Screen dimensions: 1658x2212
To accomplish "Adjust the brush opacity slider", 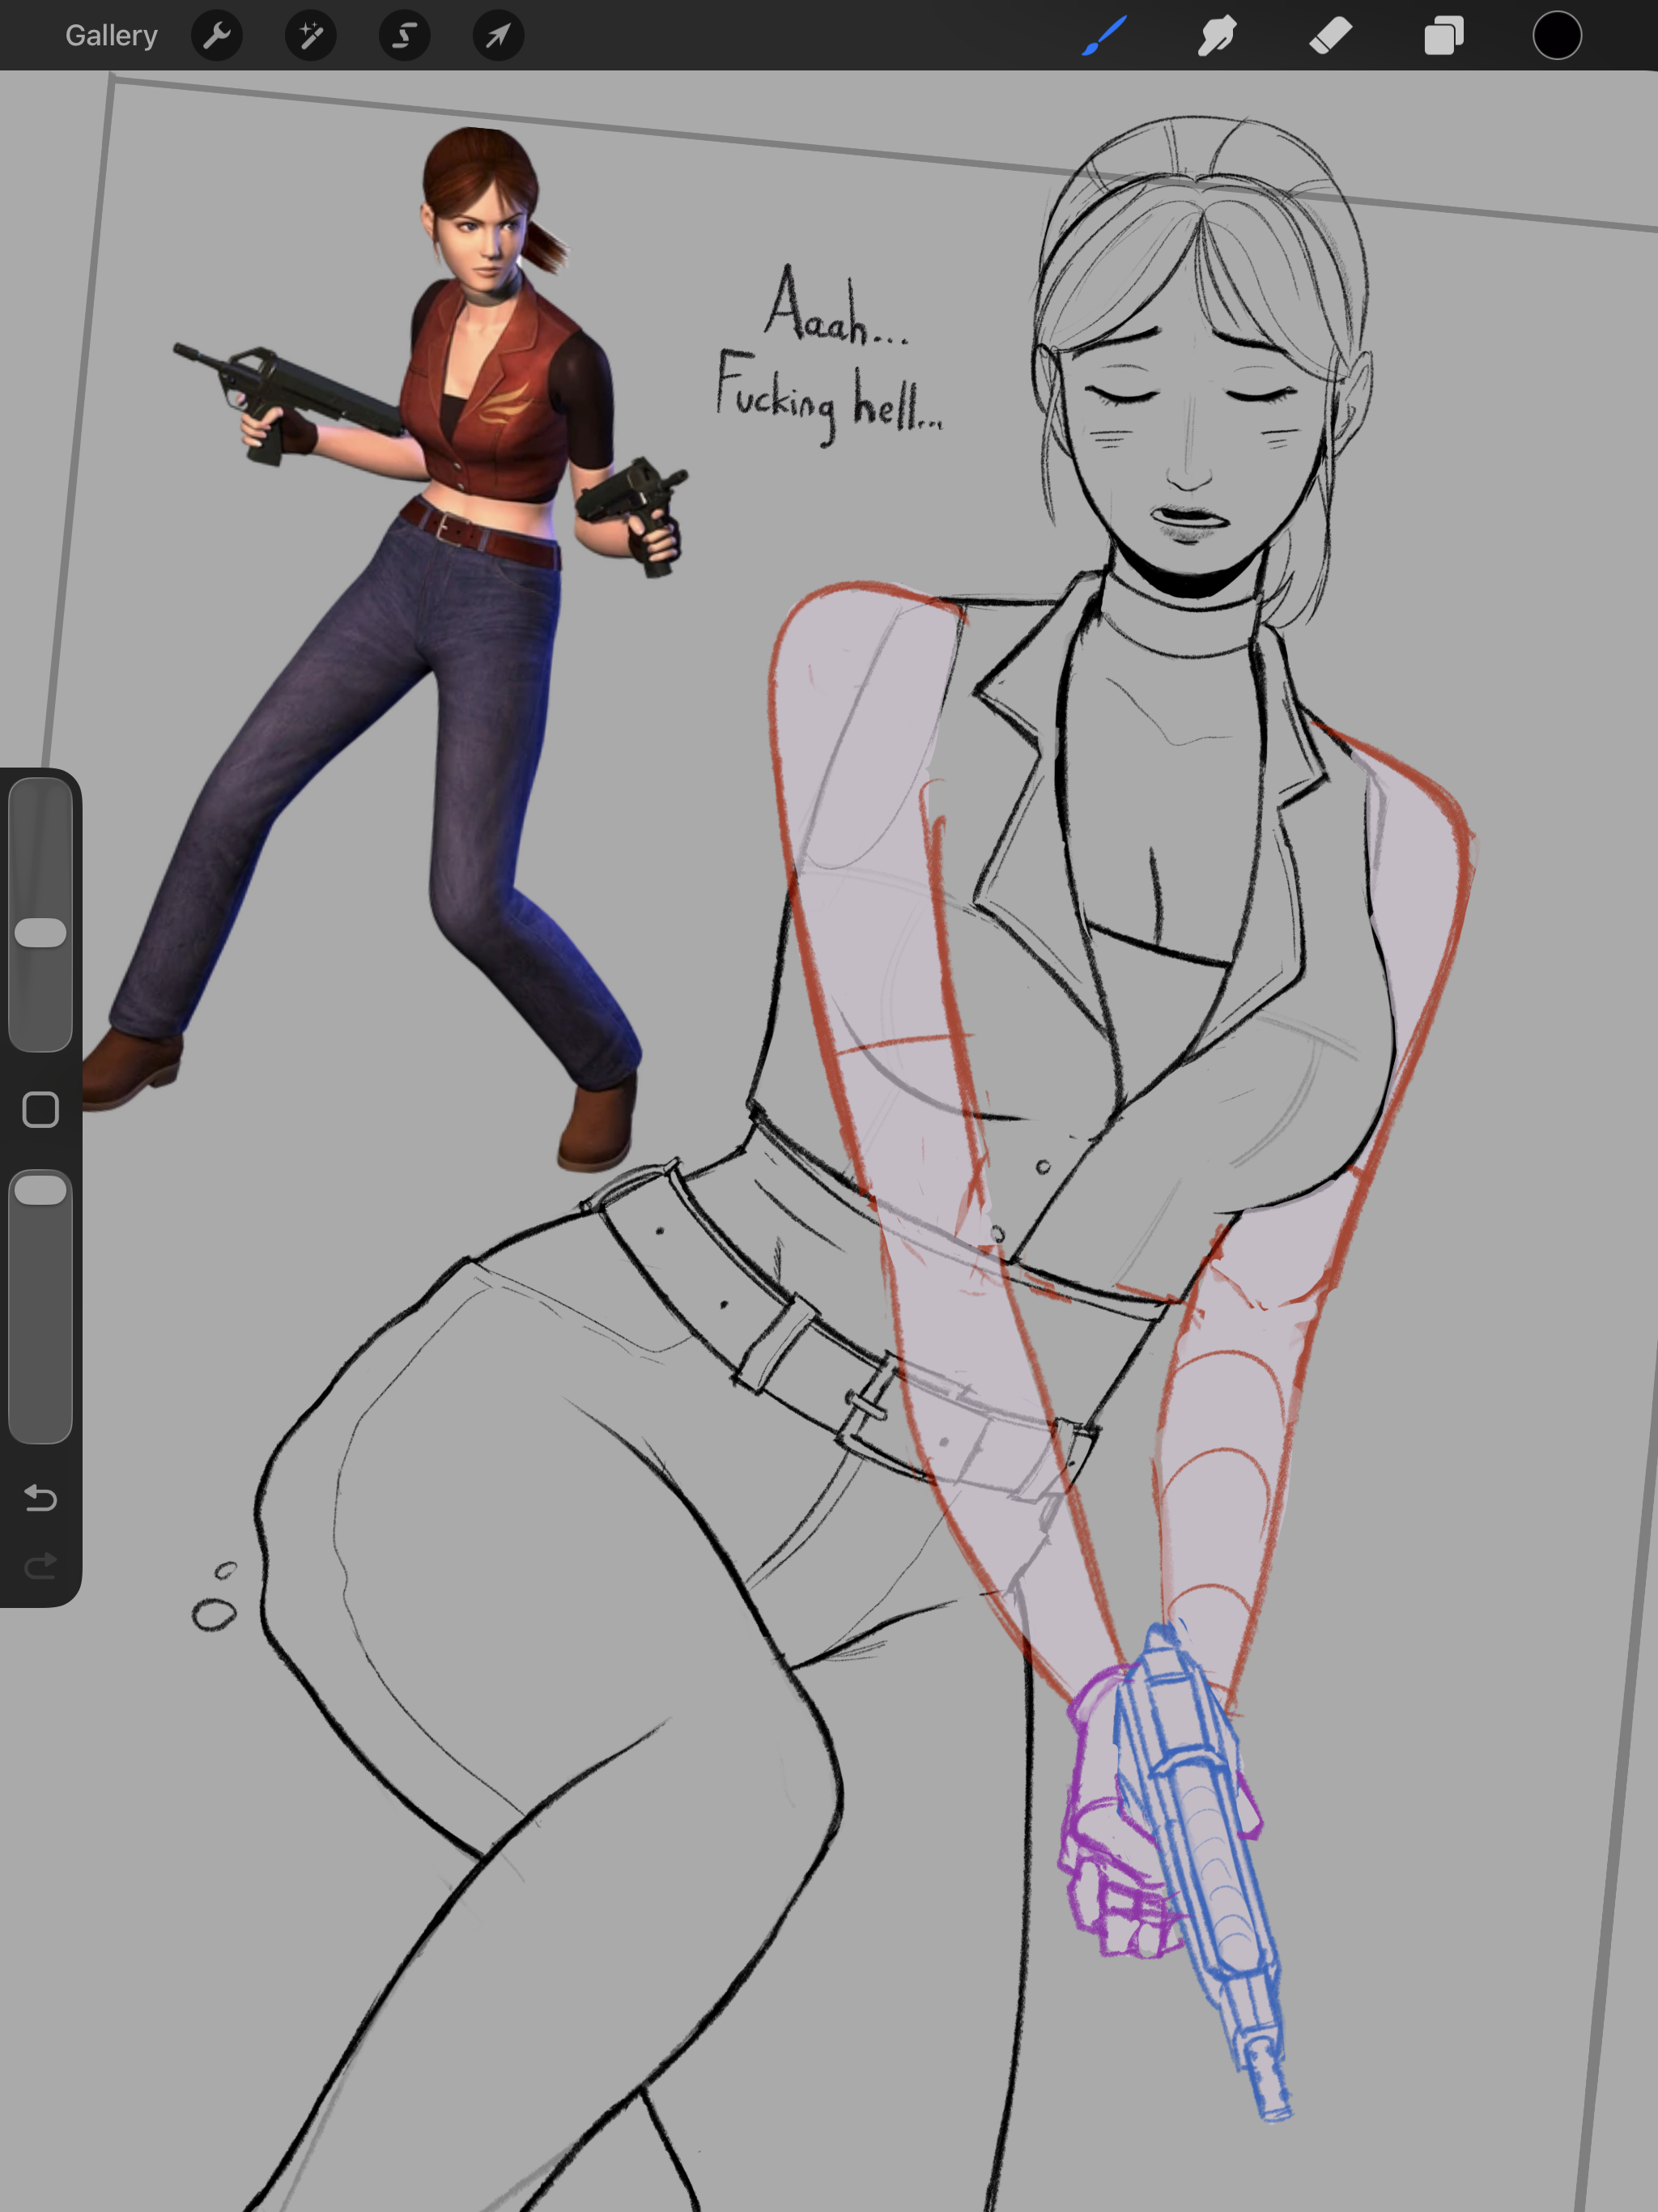I will tap(41, 1306).
